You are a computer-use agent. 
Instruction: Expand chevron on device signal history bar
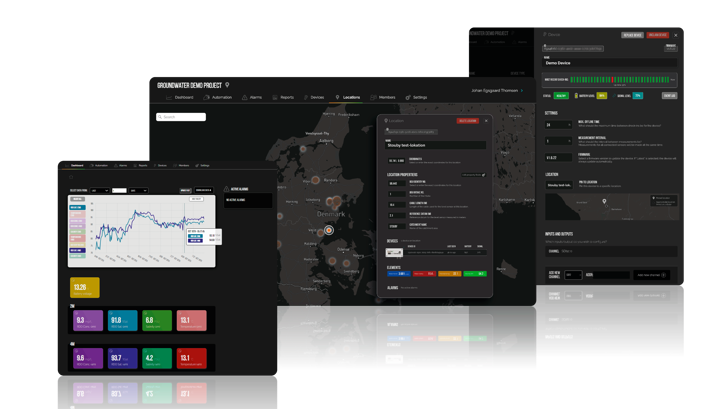coord(672,80)
